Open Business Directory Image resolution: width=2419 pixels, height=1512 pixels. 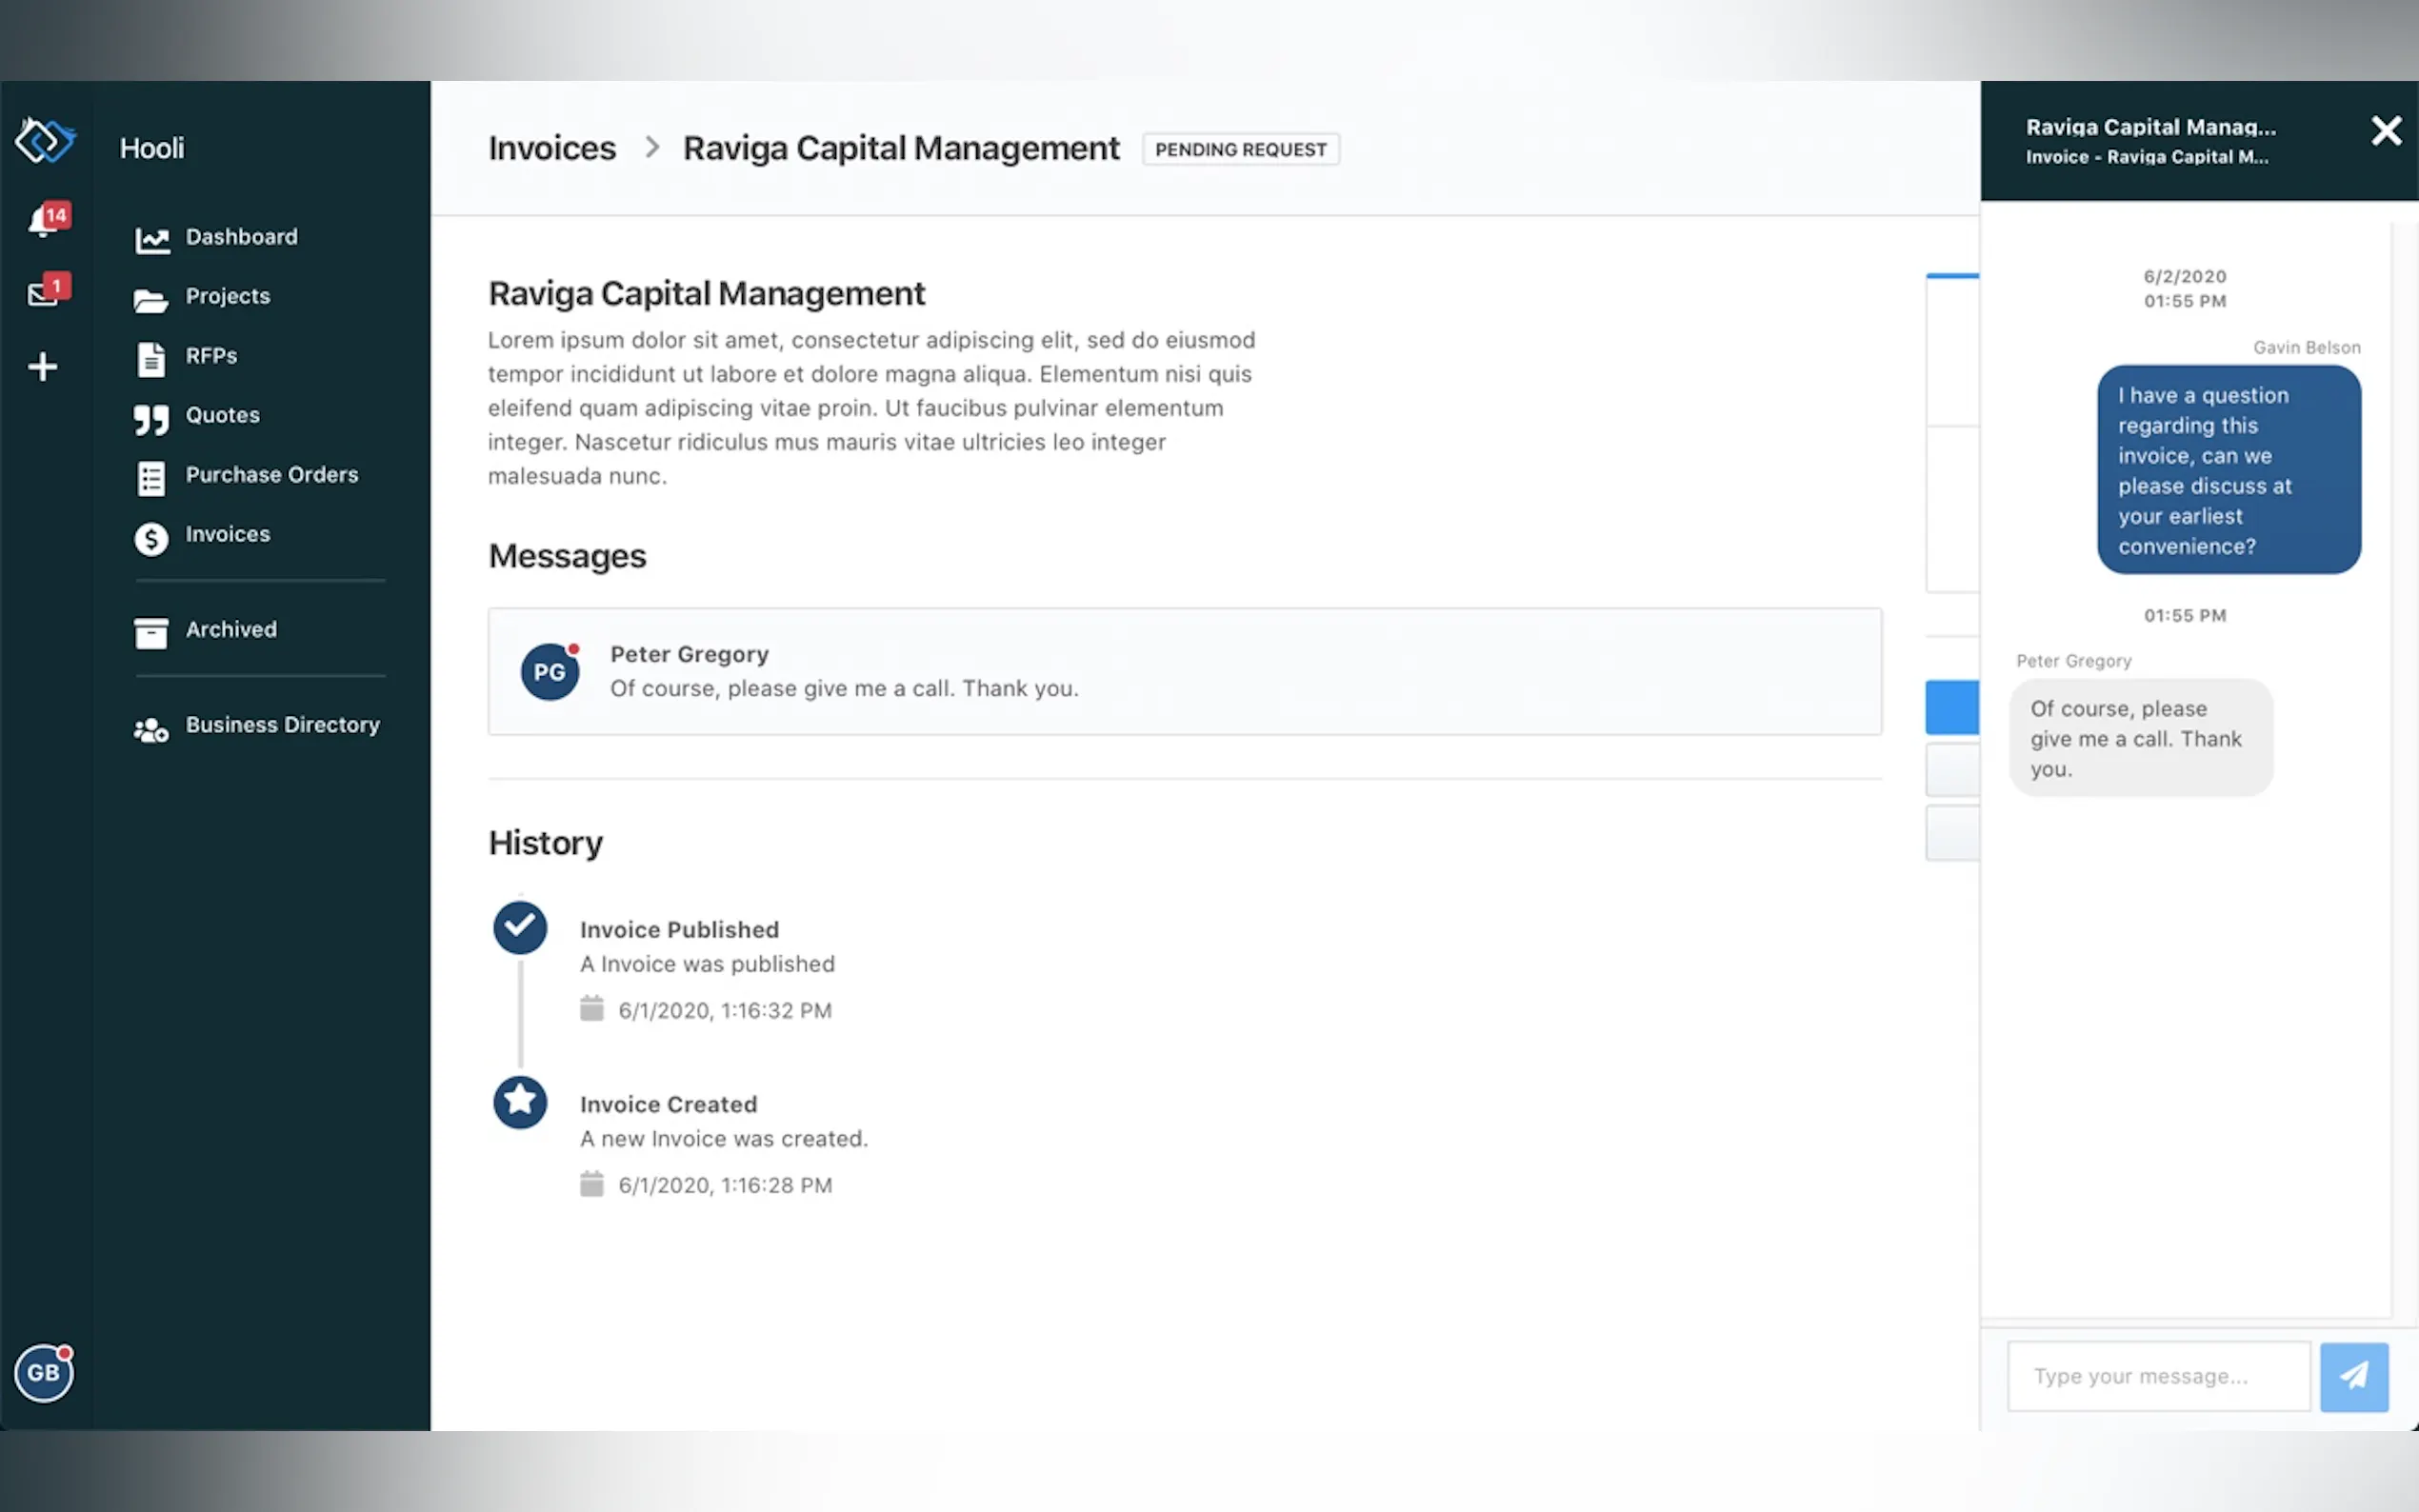click(x=282, y=725)
